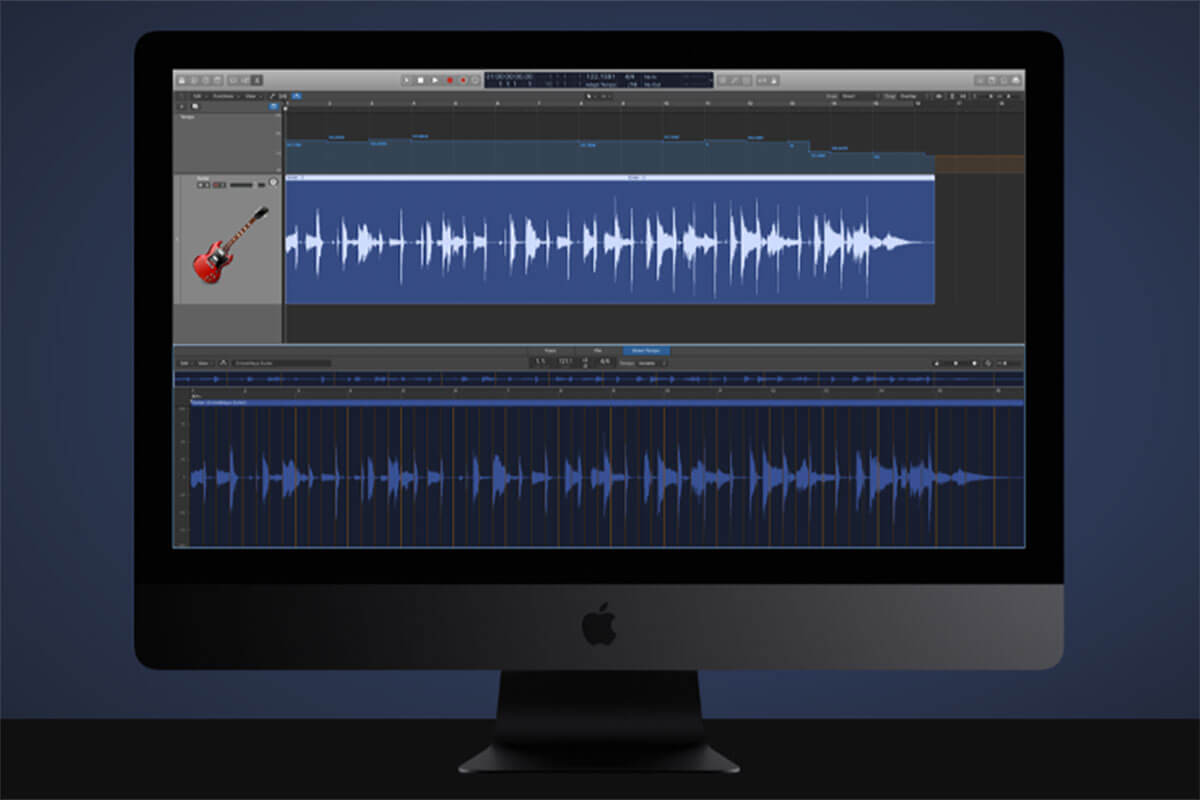Select the guitar audio region waveform

(609, 243)
